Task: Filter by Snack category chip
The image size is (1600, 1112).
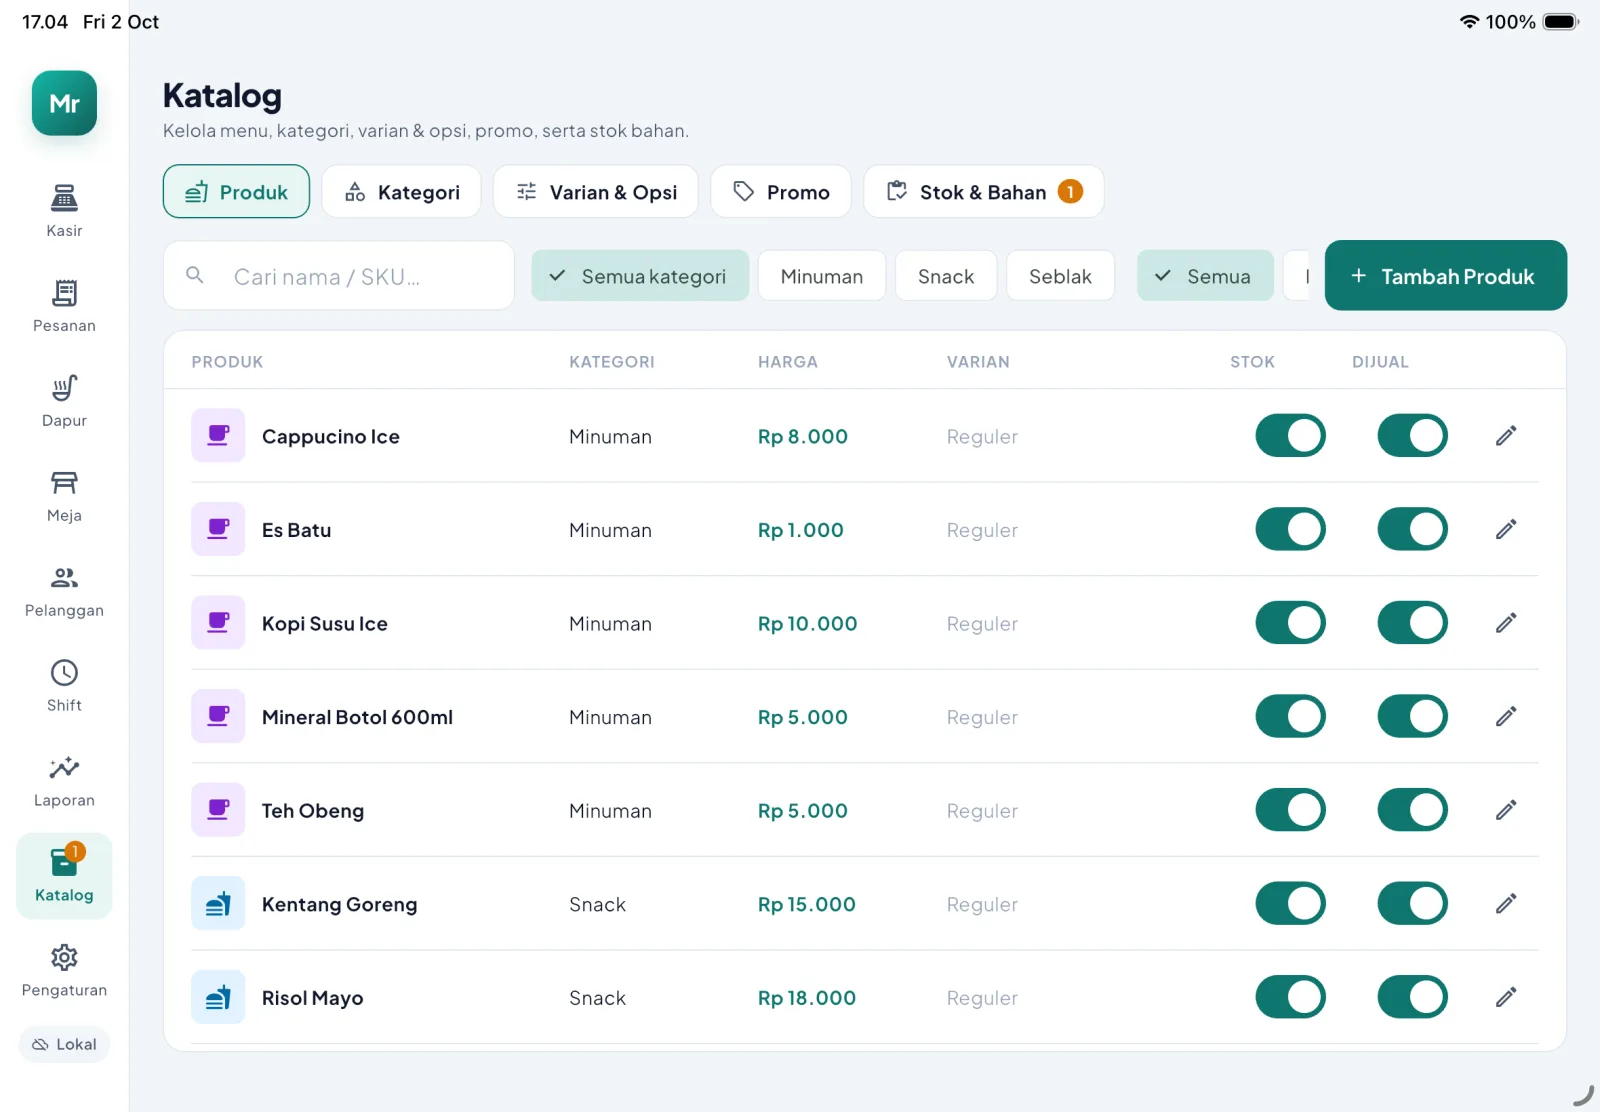Action: point(946,276)
